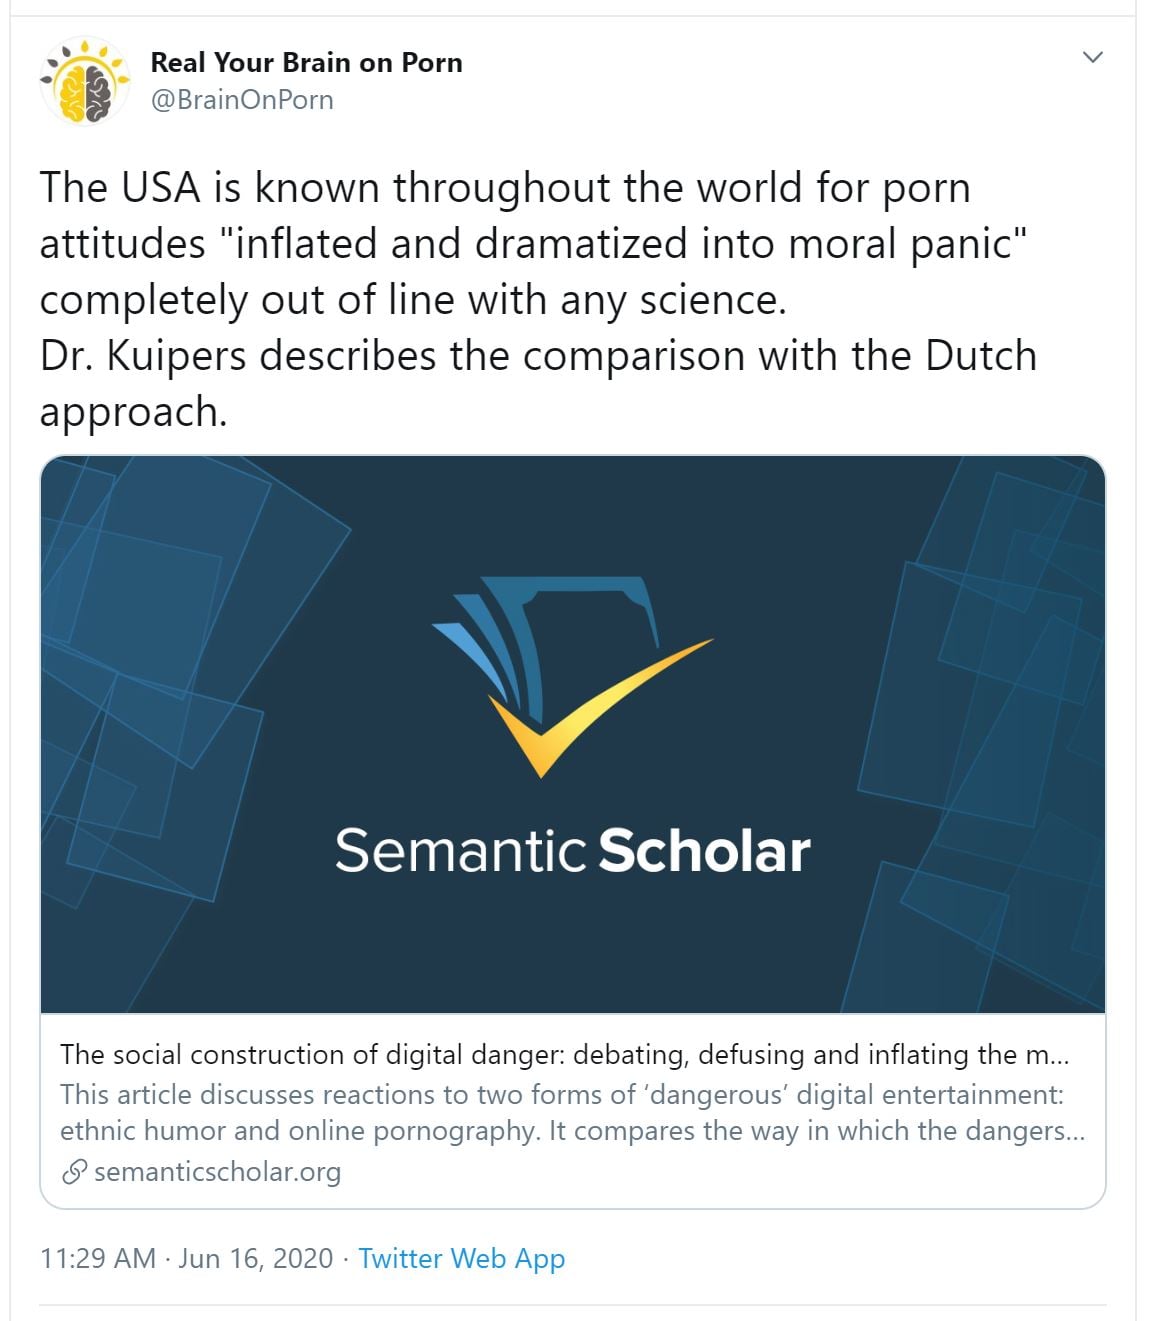Click the word "approach." ending the tweet
This screenshot has height=1321, width=1156.
[x=133, y=412]
